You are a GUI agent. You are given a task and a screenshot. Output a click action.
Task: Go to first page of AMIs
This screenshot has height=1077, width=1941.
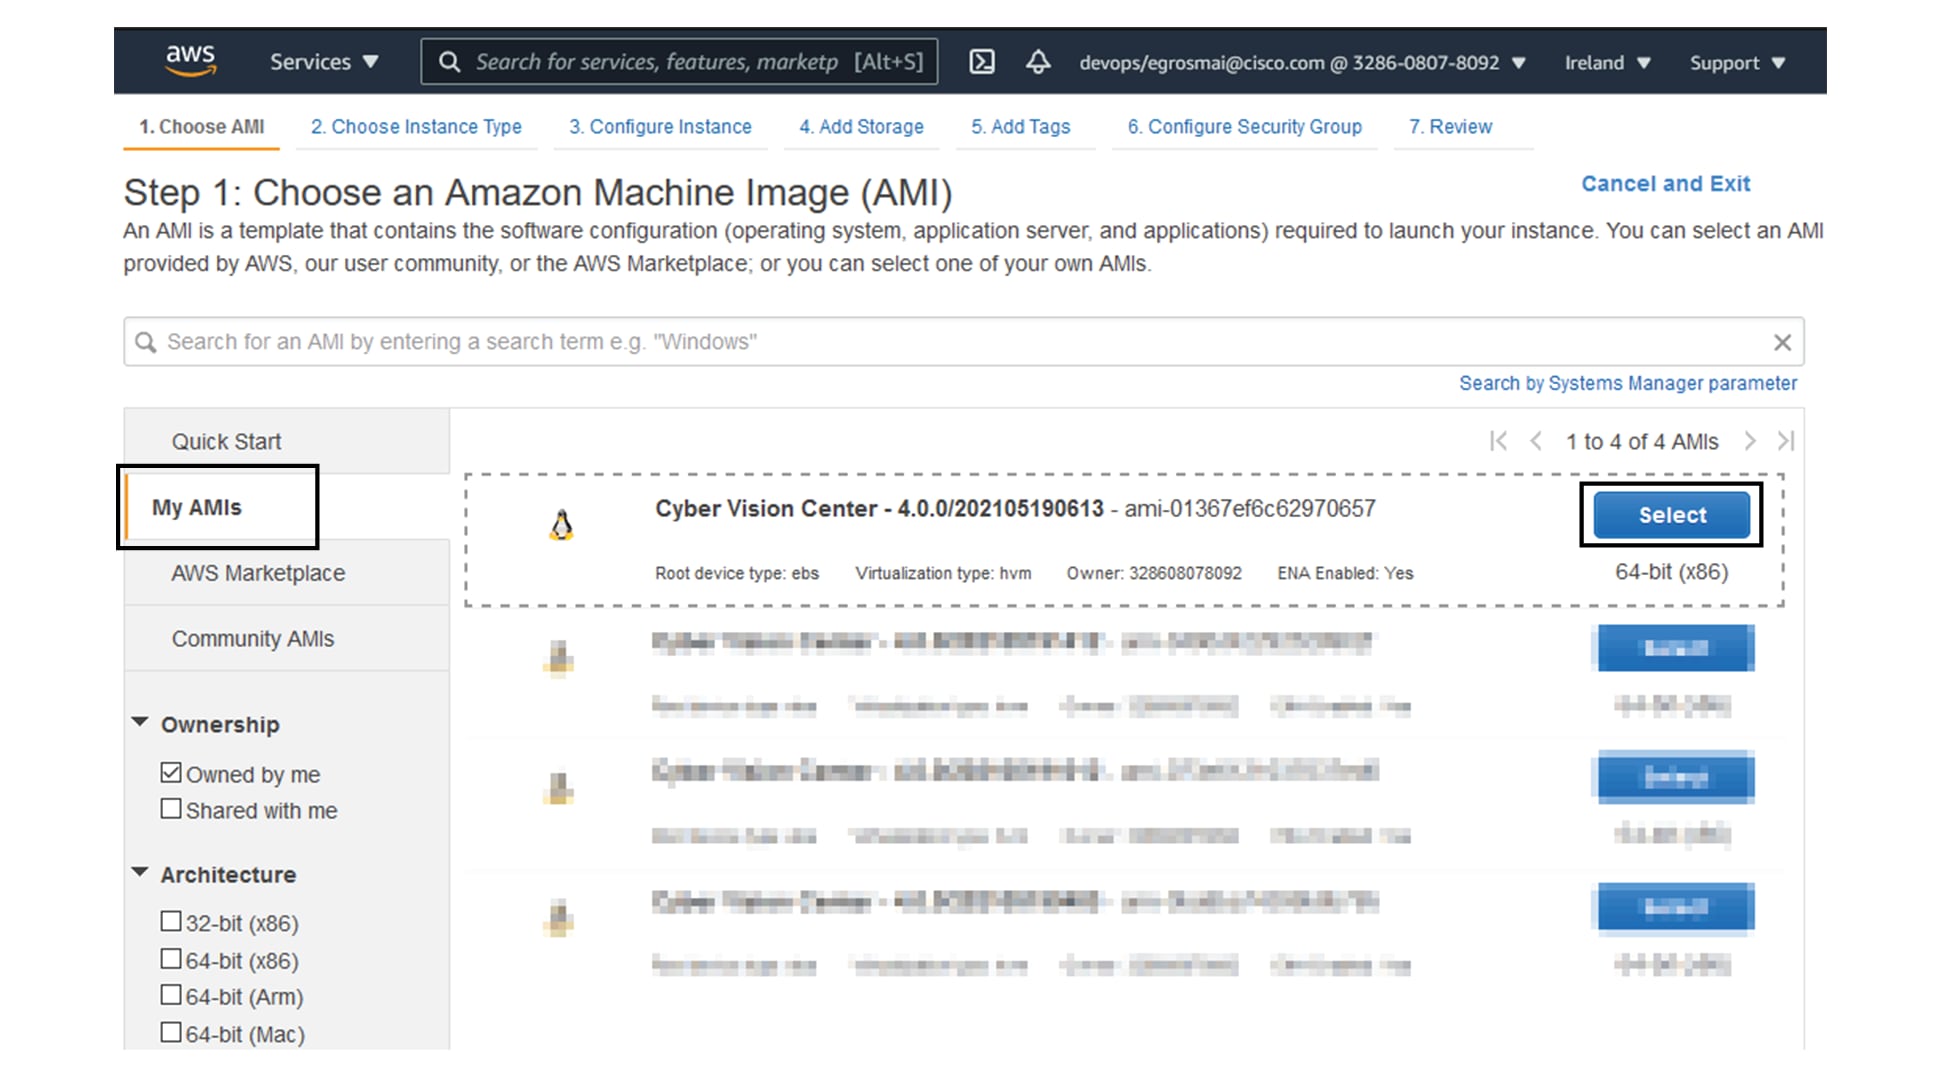point(1498,441)
